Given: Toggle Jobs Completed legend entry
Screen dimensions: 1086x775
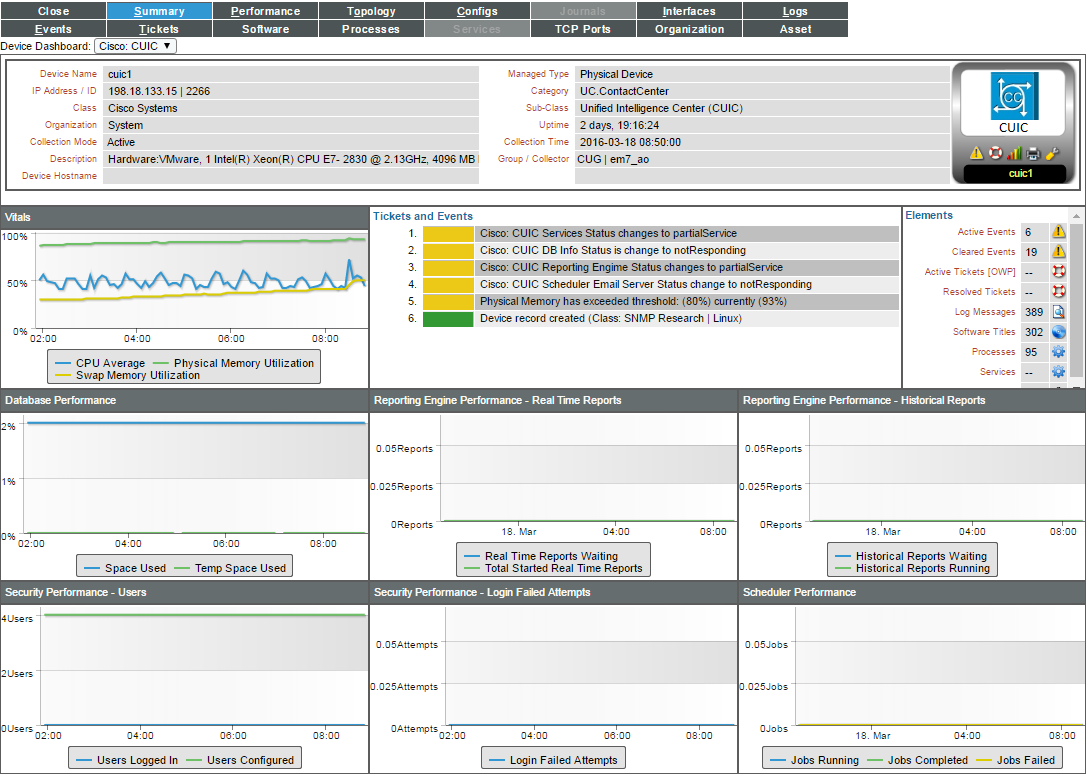Looking at the screenshot, I should 918,760.
